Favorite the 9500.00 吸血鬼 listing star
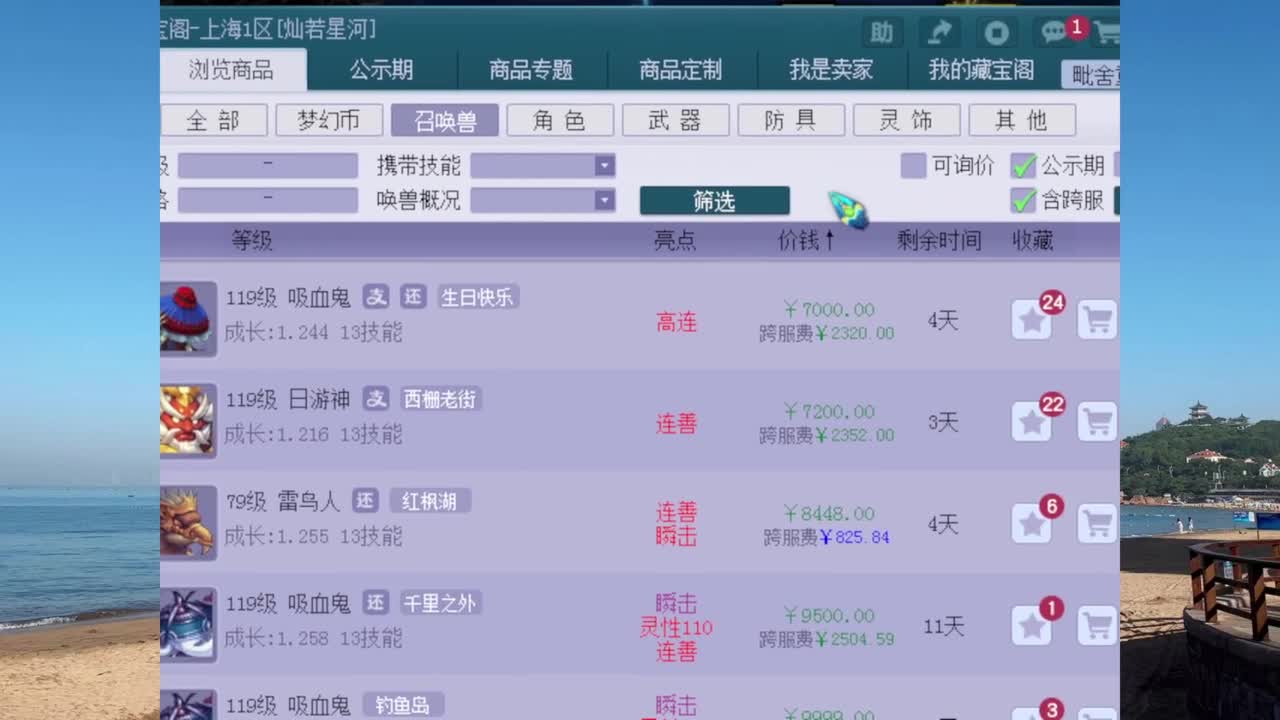The height and width of the screenshot is (720, 1280). point(1032,626)
